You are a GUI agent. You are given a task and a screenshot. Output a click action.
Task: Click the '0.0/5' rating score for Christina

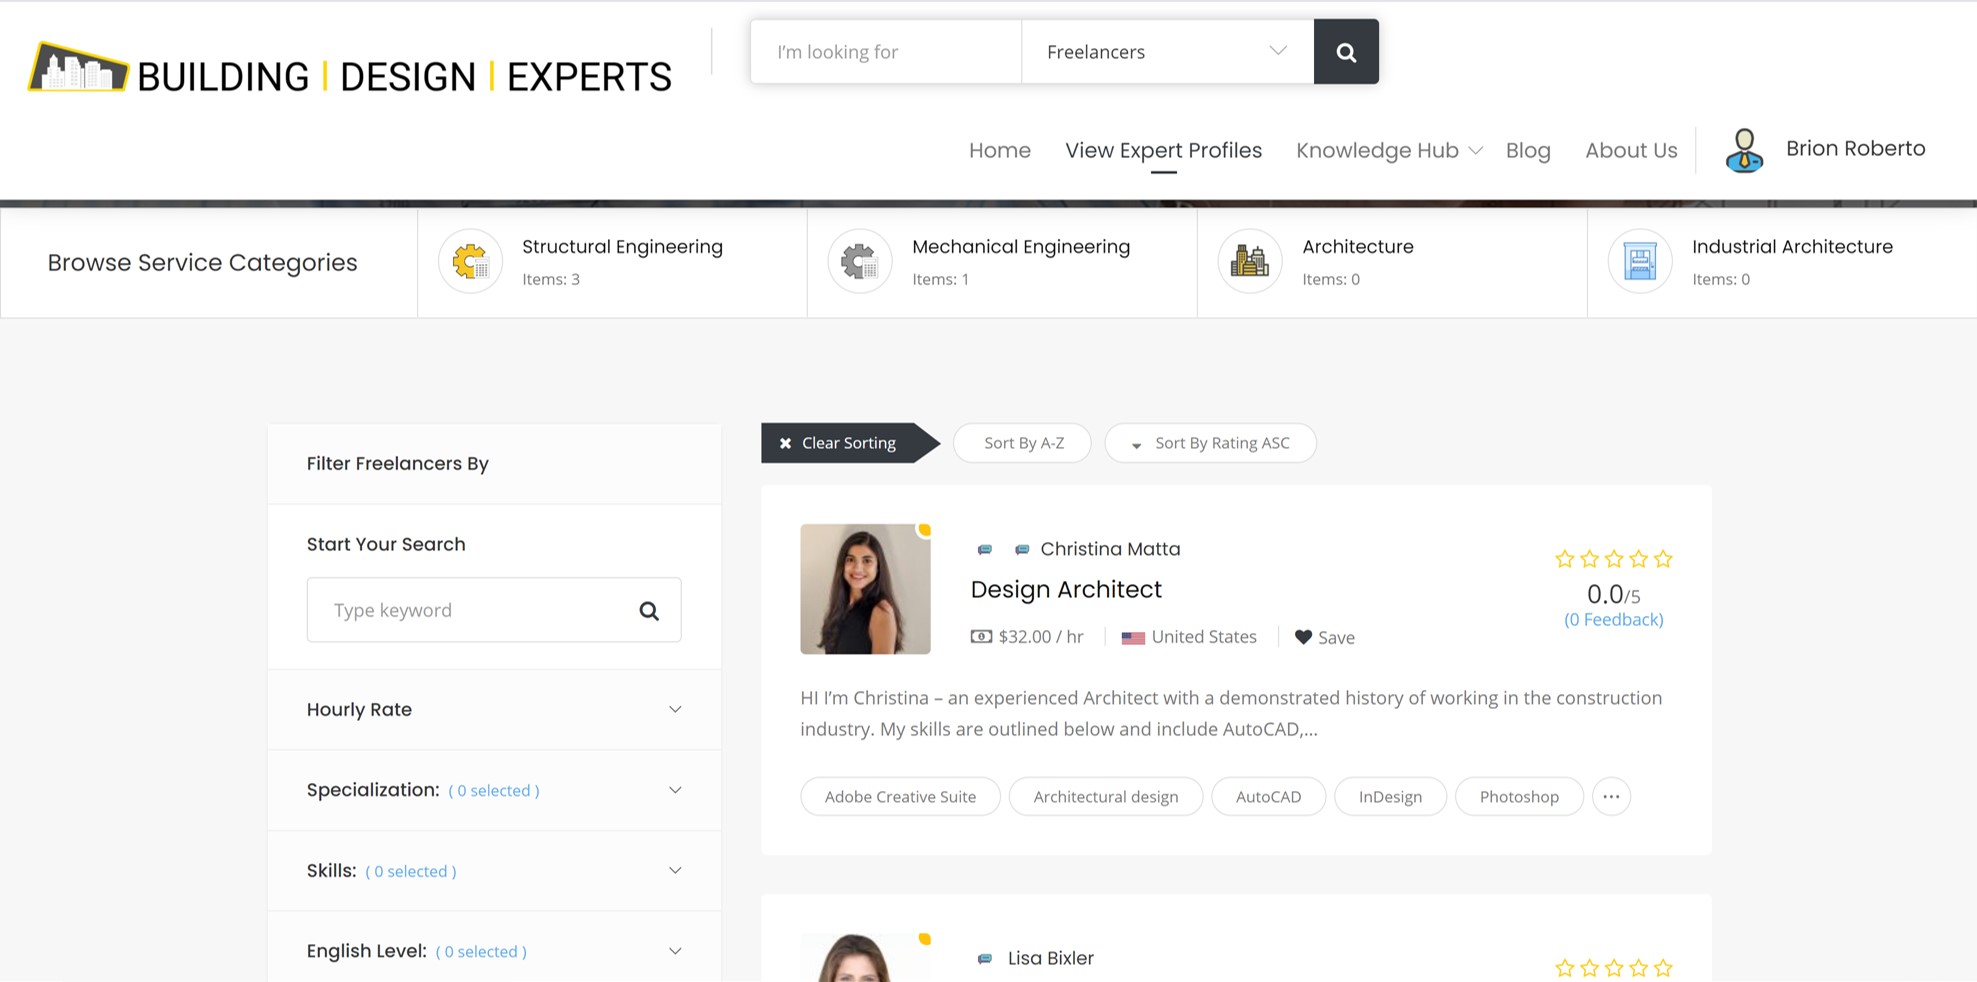pyautogui.click(x=1614, y=595)
